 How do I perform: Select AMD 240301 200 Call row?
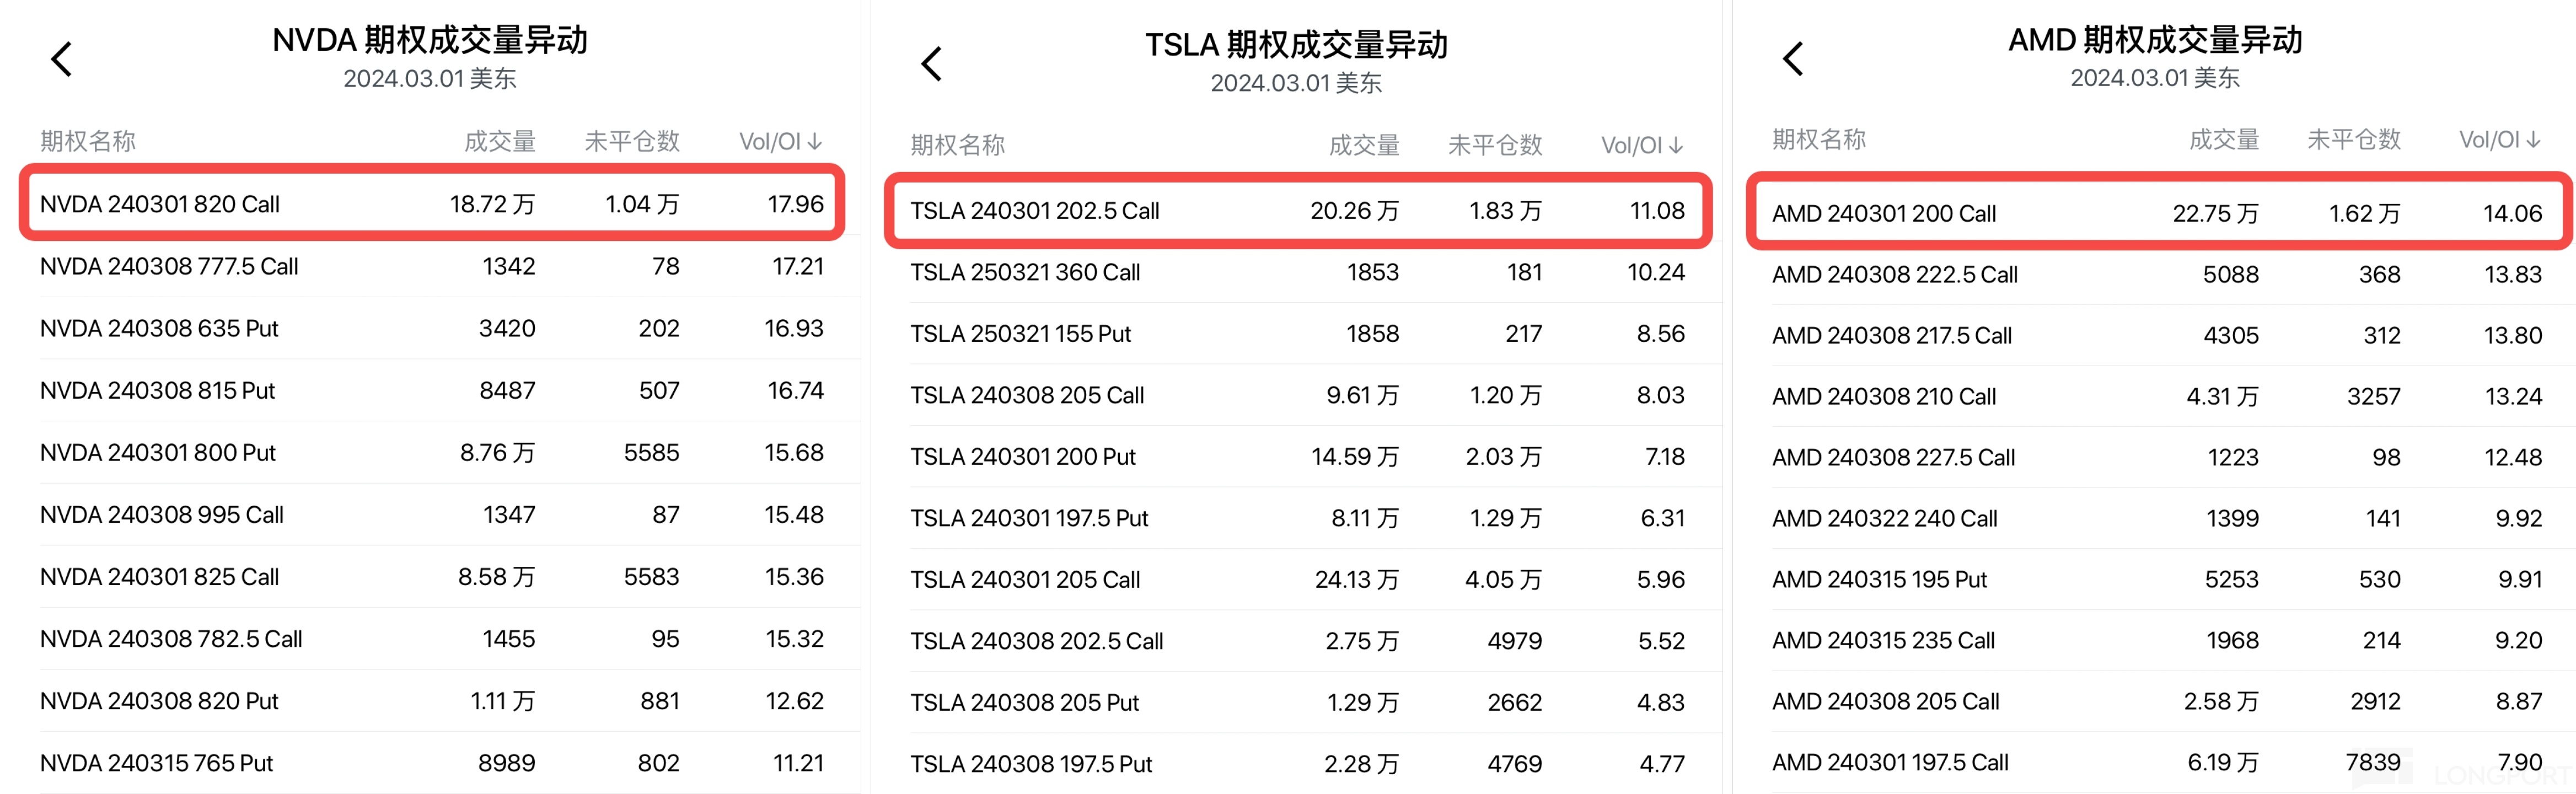coord(2156,213)
